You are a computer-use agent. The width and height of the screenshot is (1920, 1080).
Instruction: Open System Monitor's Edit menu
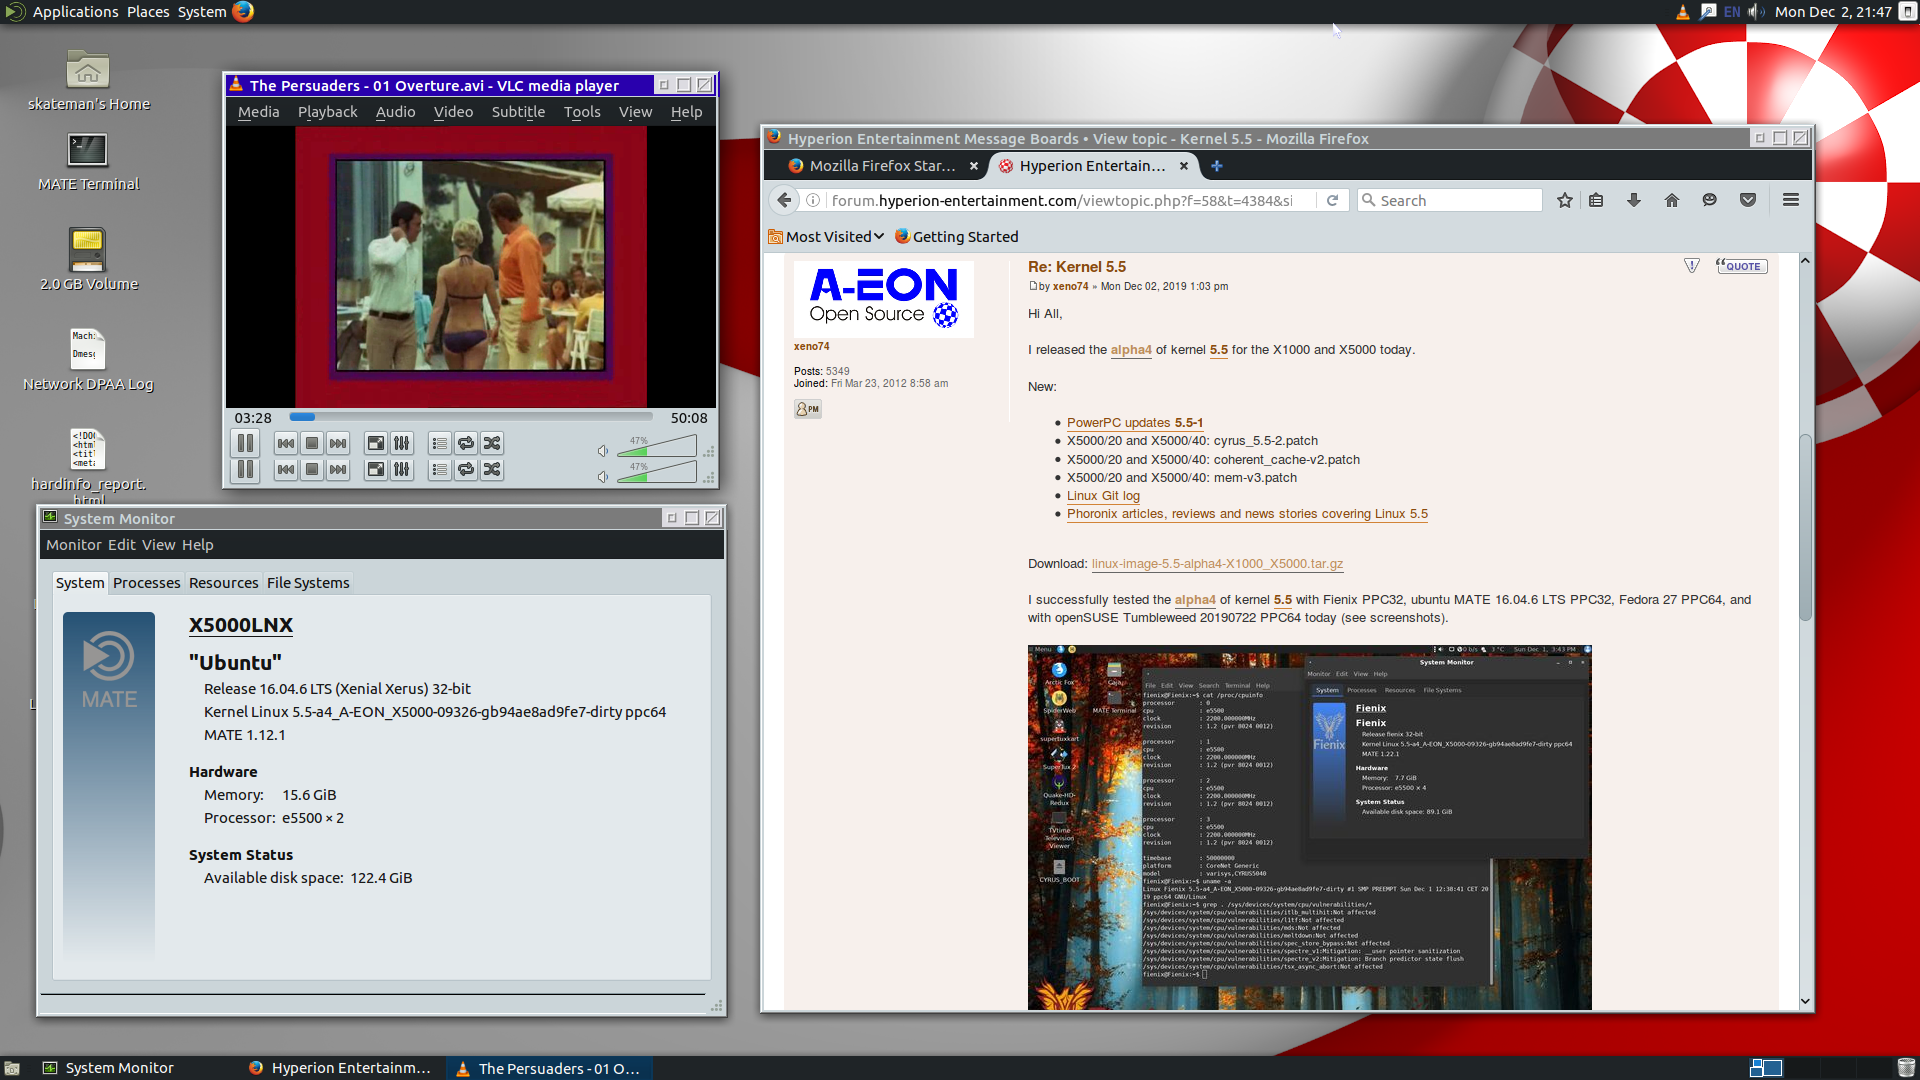pyautogui.click(x=122, y=545)
